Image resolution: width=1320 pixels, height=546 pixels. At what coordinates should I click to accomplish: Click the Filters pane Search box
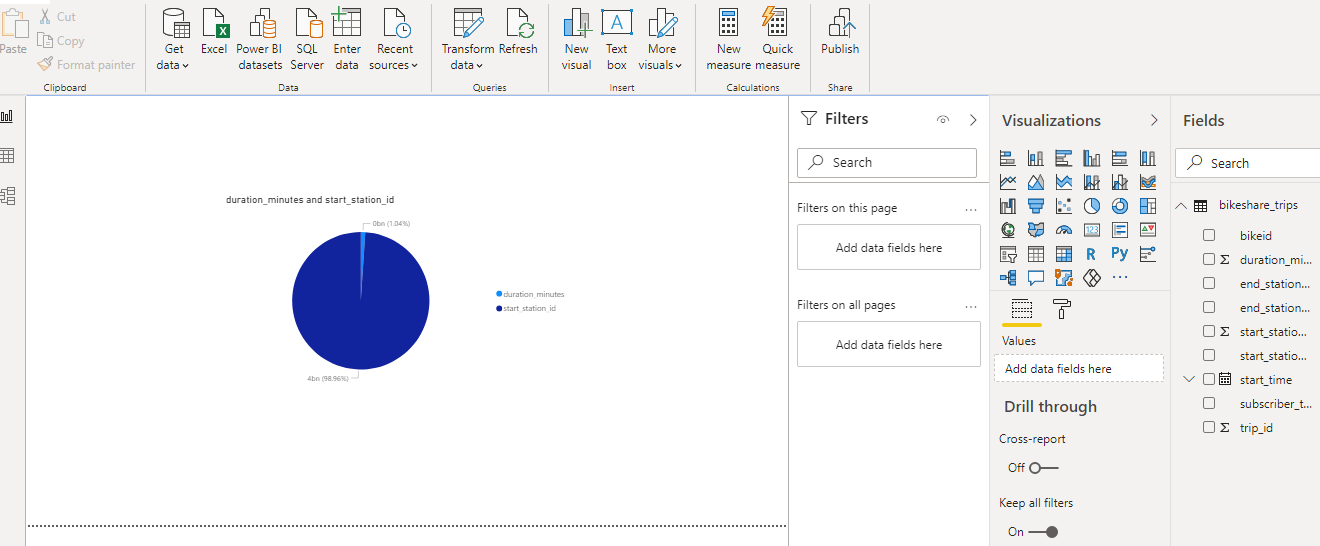tap(887, 163)
